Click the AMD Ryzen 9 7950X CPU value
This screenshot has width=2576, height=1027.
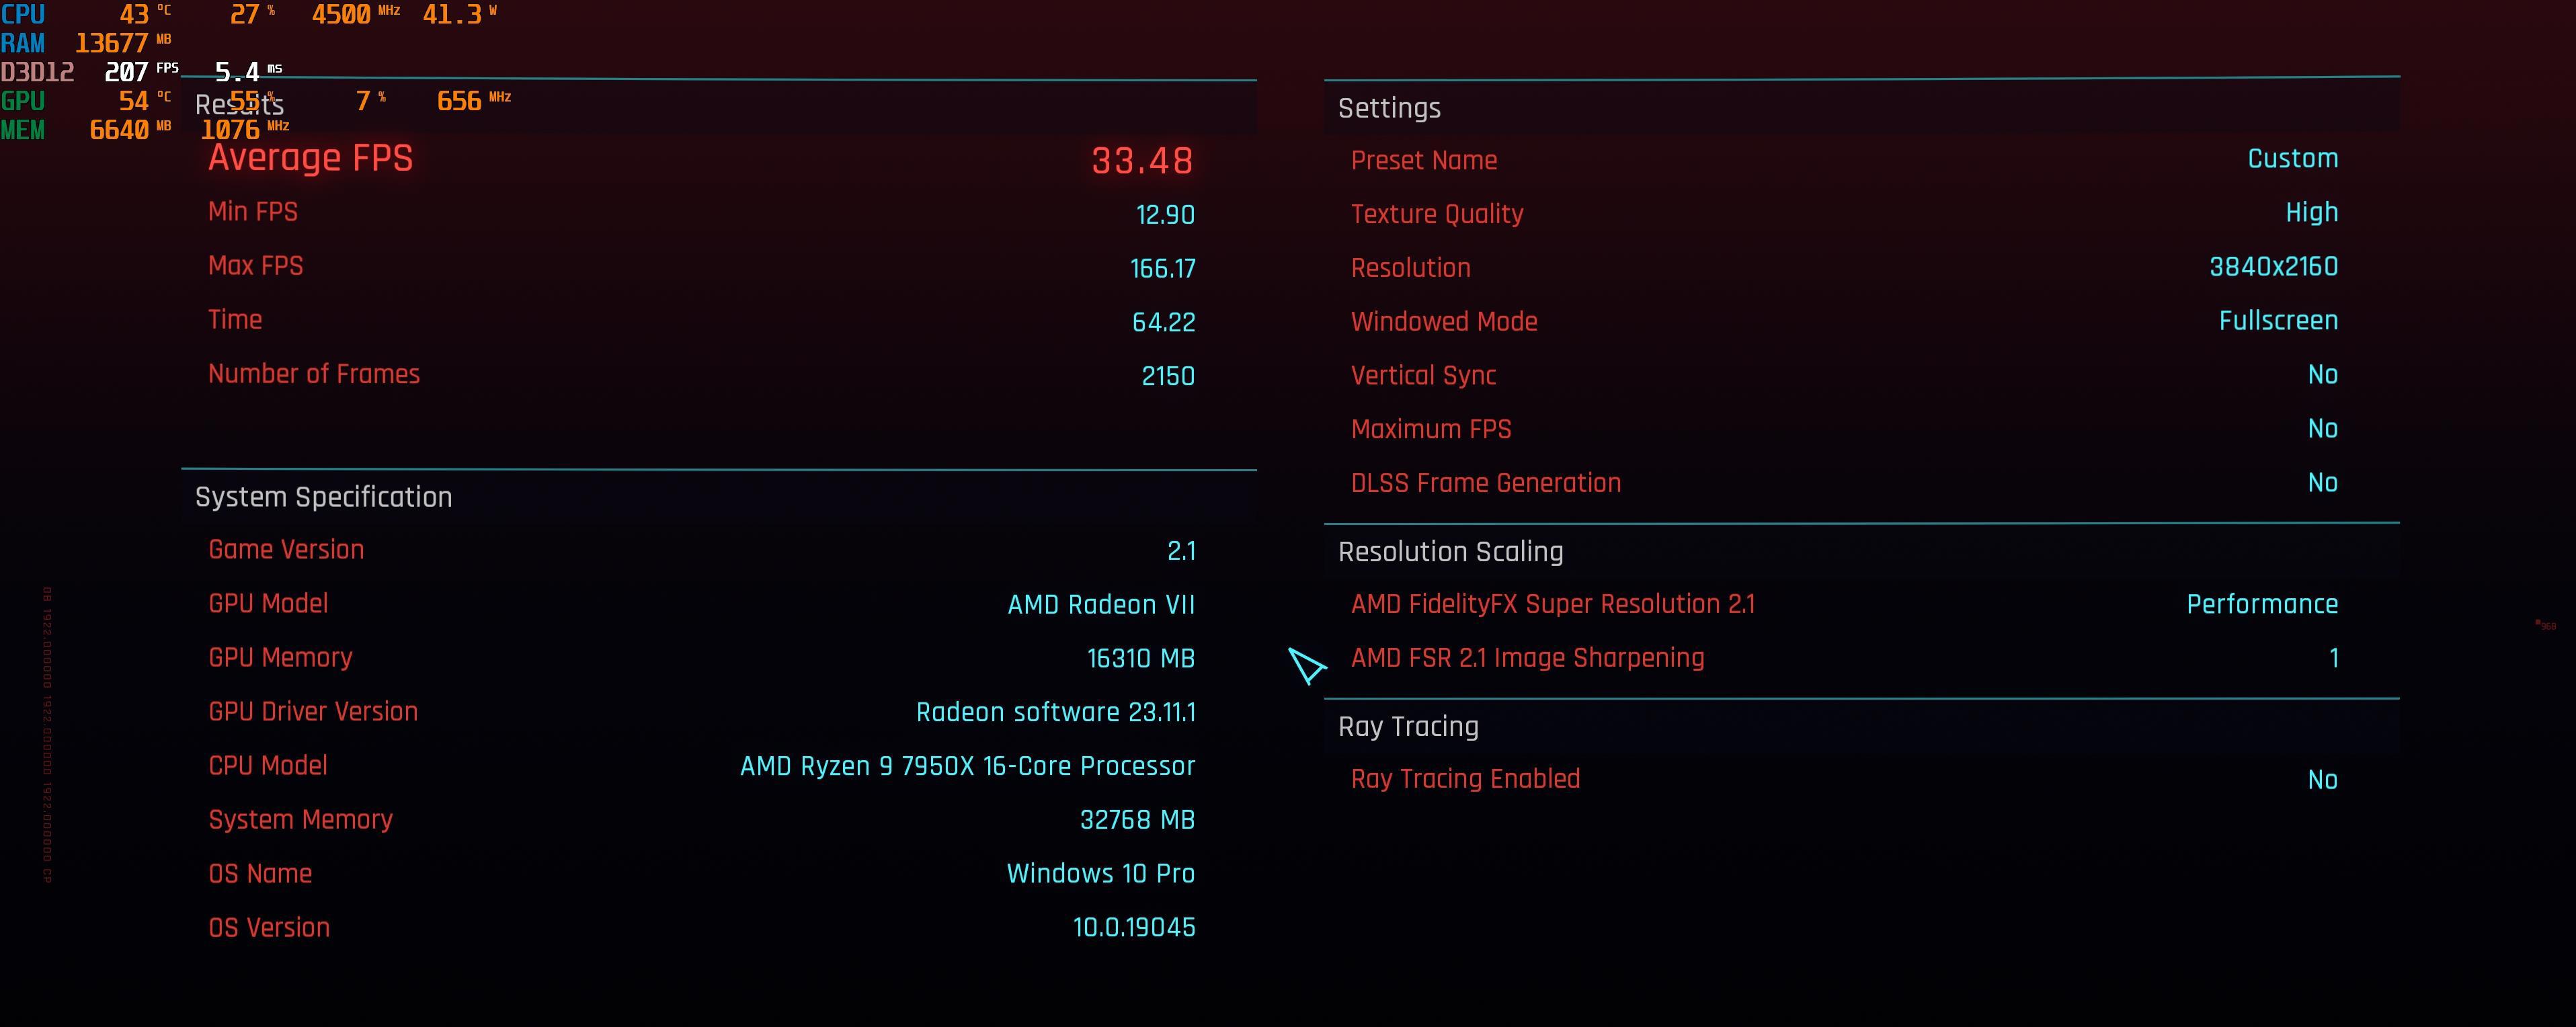pos(967,766)
